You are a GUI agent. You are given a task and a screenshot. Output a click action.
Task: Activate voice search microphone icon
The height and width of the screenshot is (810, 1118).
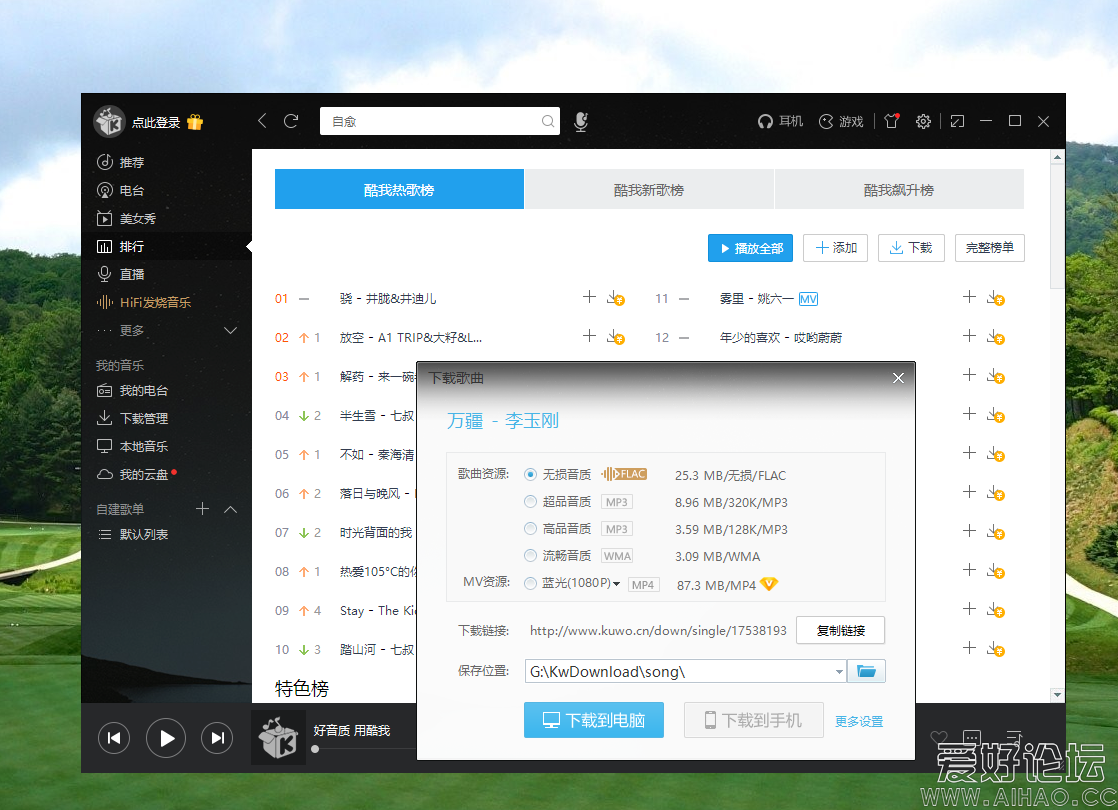(580, 121)
